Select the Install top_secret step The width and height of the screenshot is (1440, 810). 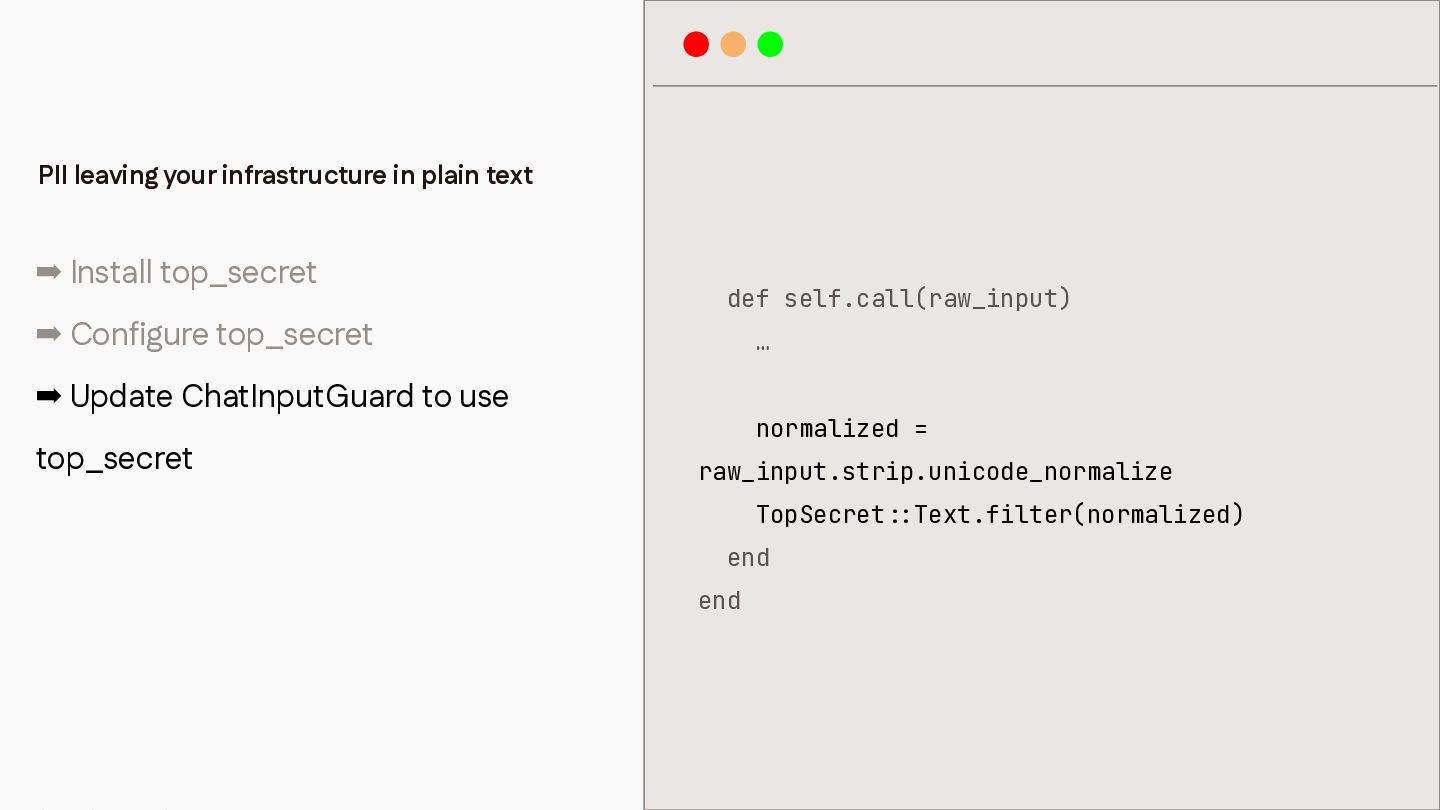click(x=194, y=272)
